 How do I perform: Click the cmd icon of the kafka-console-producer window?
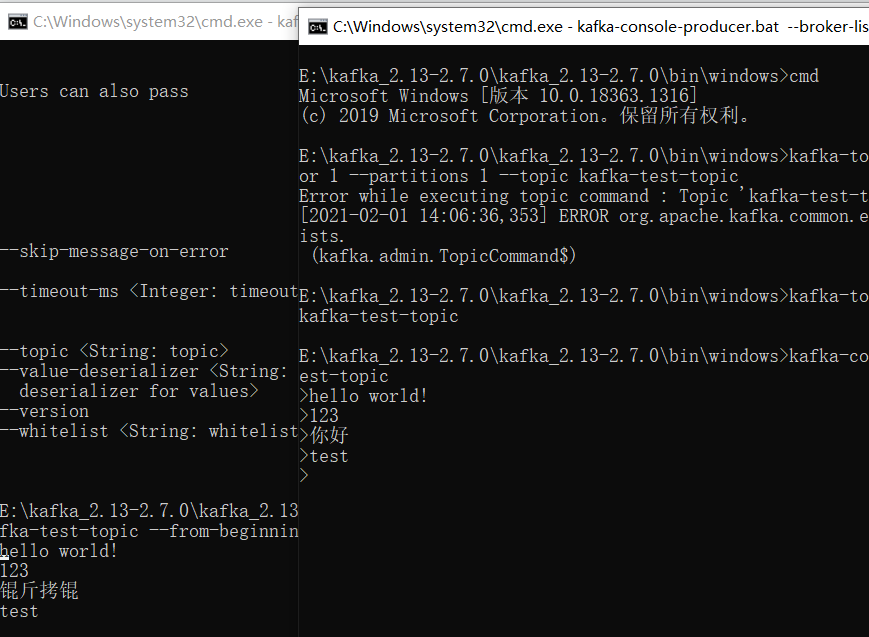(318, 27)
